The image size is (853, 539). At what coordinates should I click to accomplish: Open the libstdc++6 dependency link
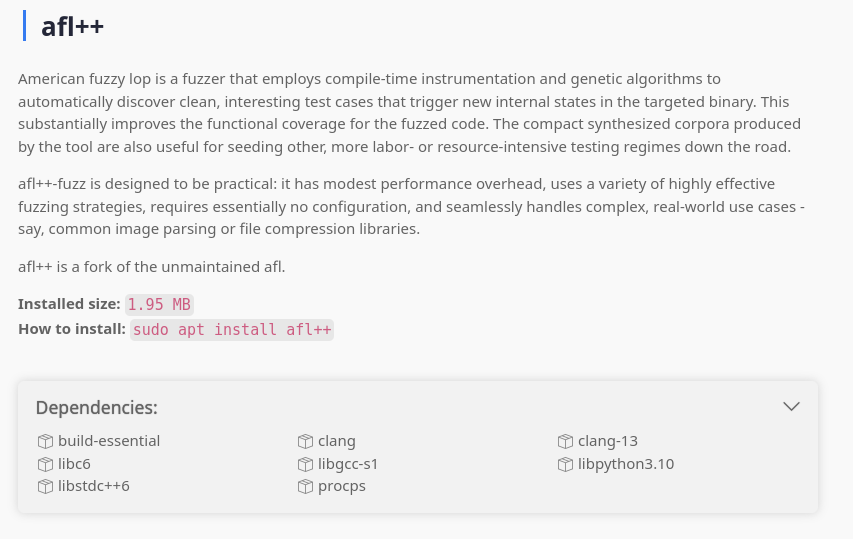pyautogui.click(x=94, y=486)
